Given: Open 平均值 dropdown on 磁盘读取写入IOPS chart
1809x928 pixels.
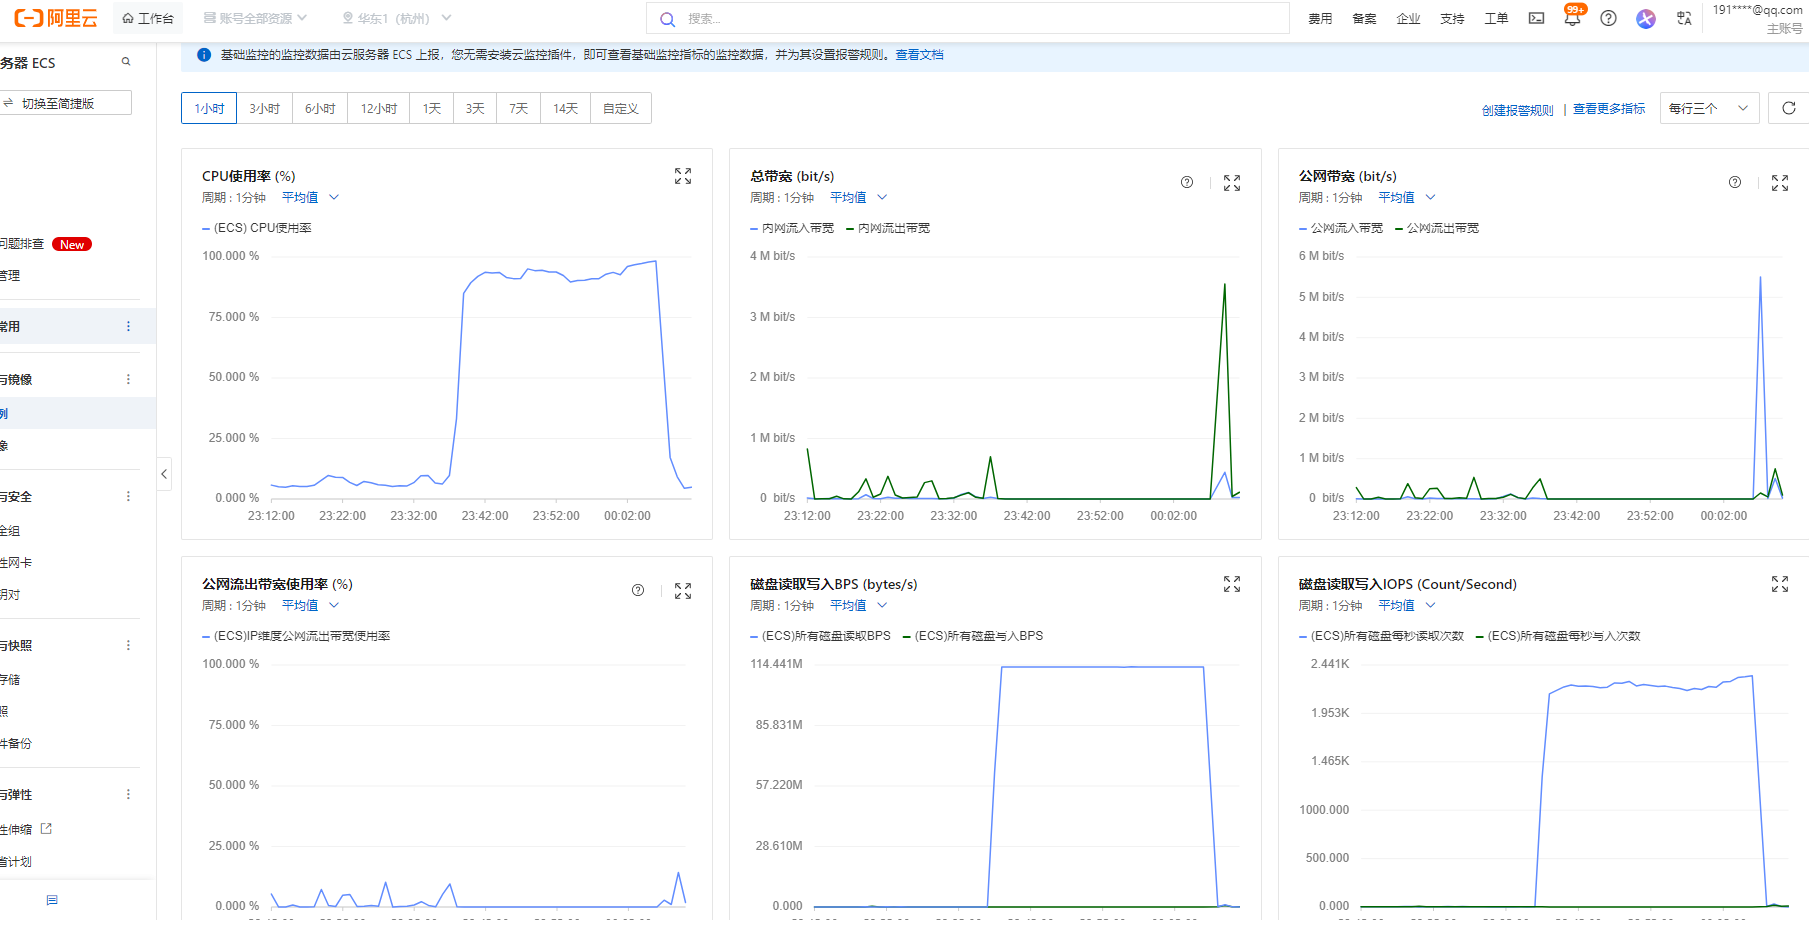Looking at the screenshot, I should pyautogui.click(x=1407, y=605).
